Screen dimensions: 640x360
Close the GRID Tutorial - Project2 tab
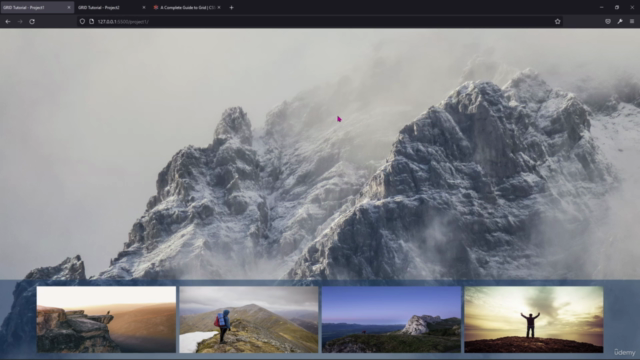pos(144,7)
